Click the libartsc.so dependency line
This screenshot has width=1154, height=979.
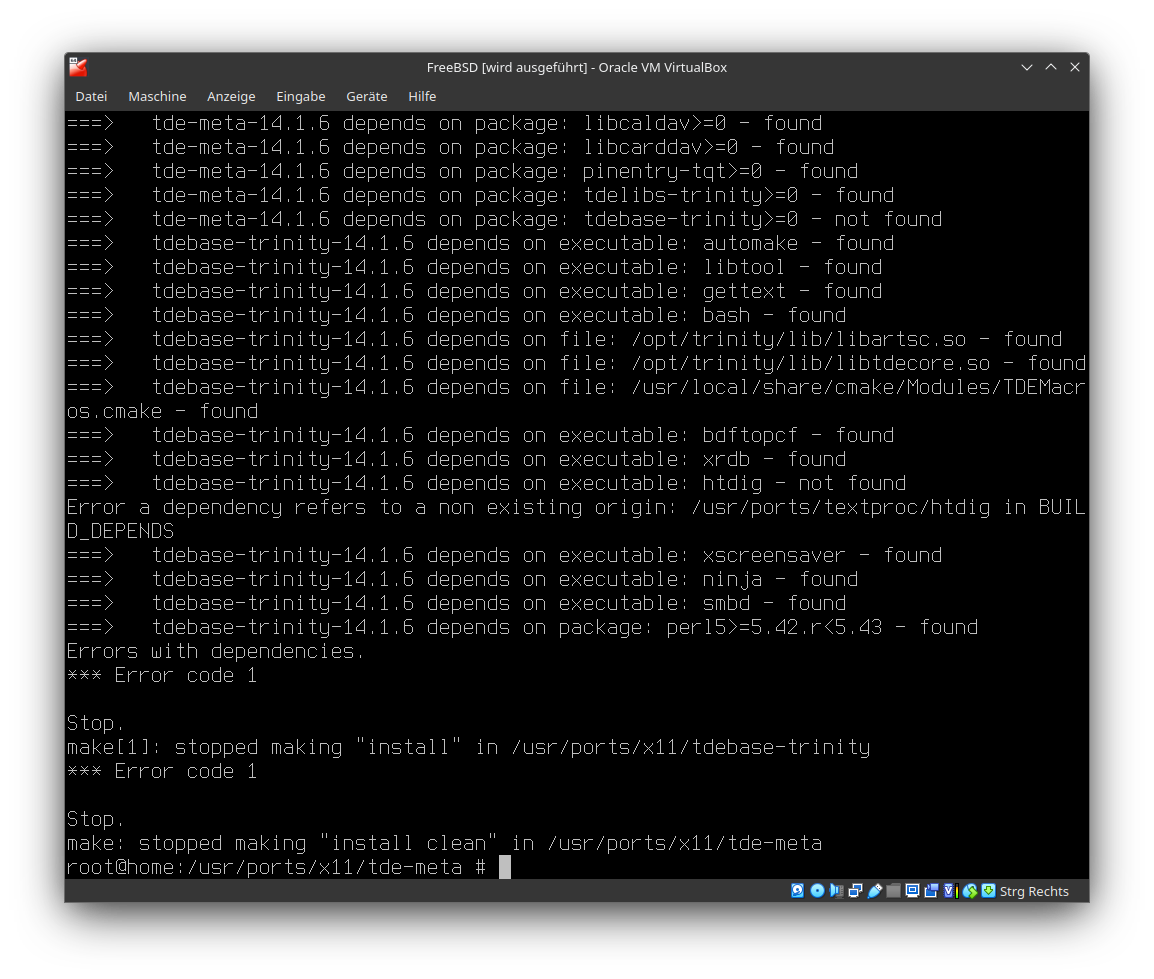coord(564,339)
